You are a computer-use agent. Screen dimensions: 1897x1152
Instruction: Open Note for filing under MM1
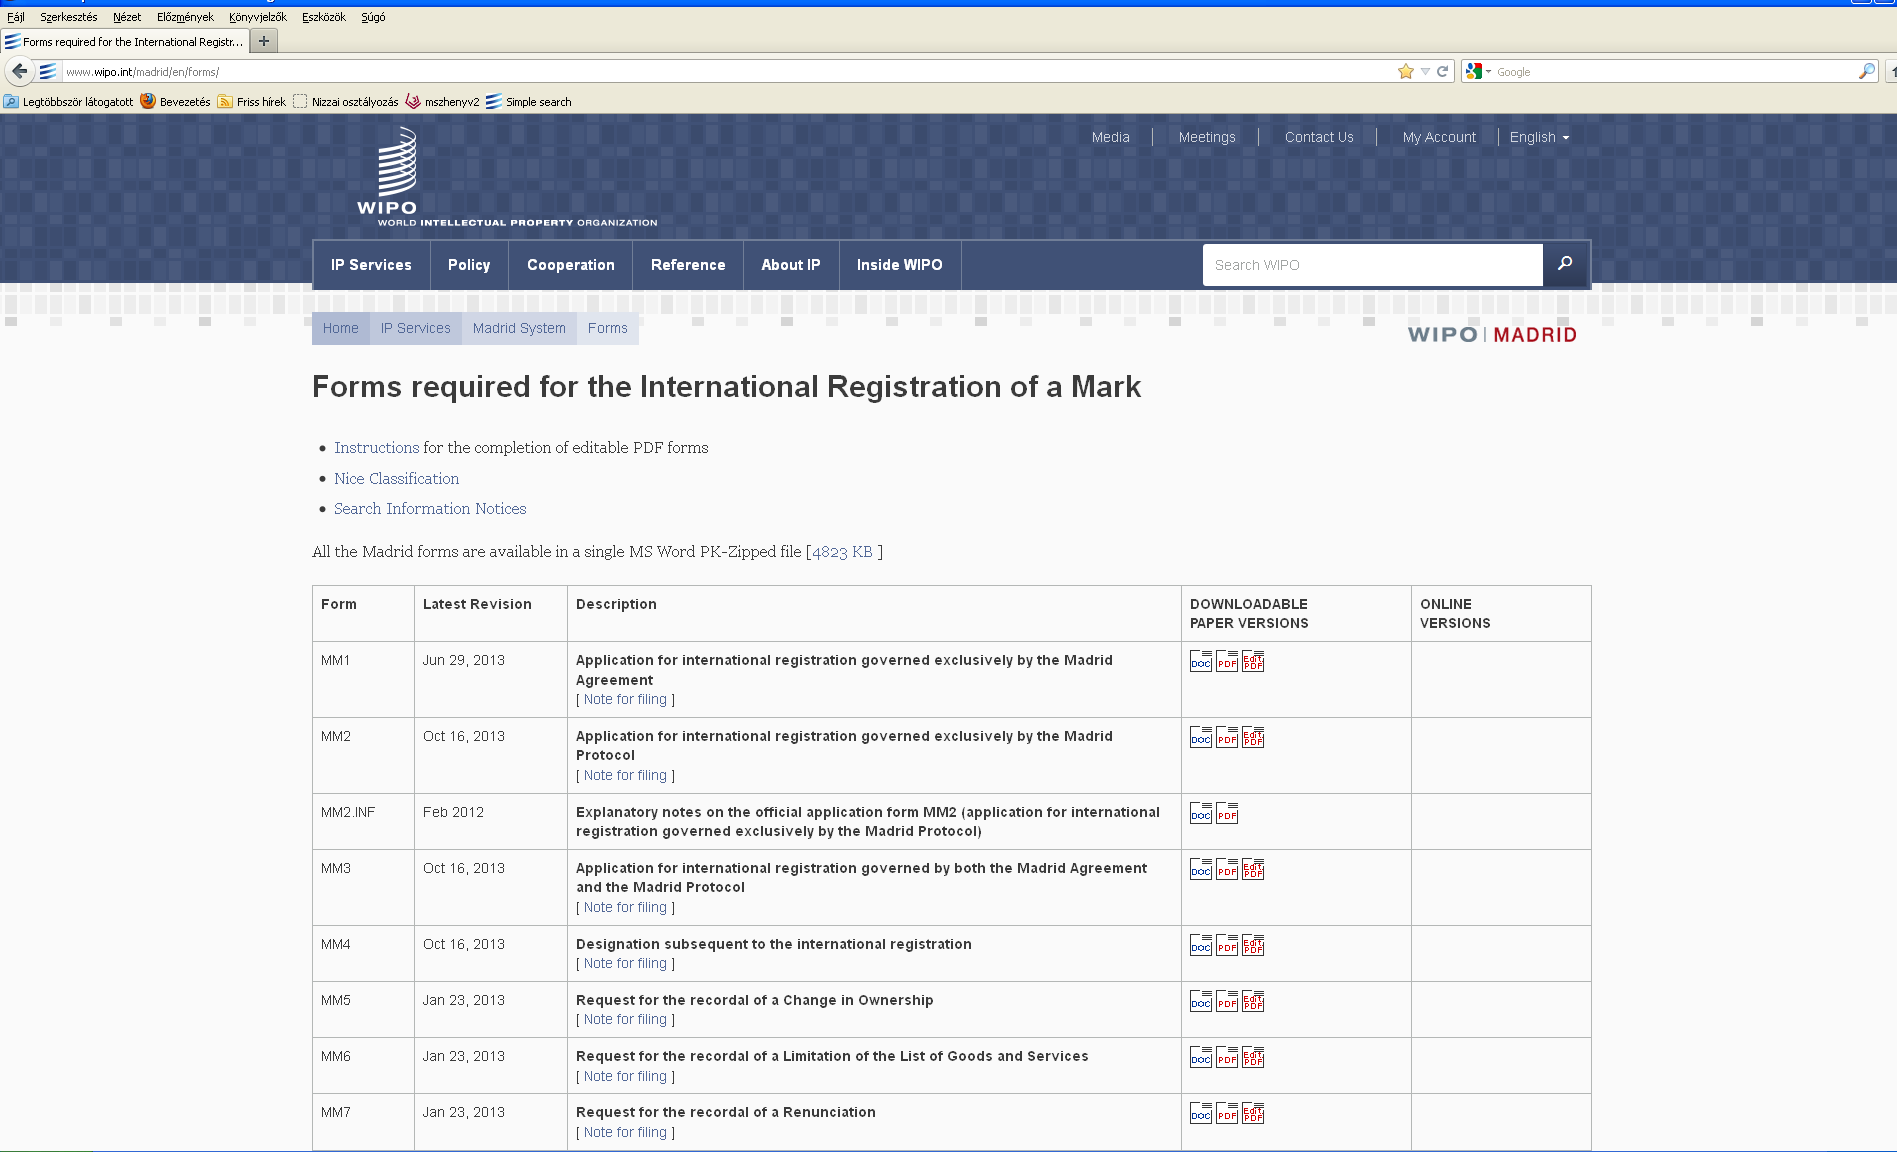pyautogui.click(x=625, y=699)
